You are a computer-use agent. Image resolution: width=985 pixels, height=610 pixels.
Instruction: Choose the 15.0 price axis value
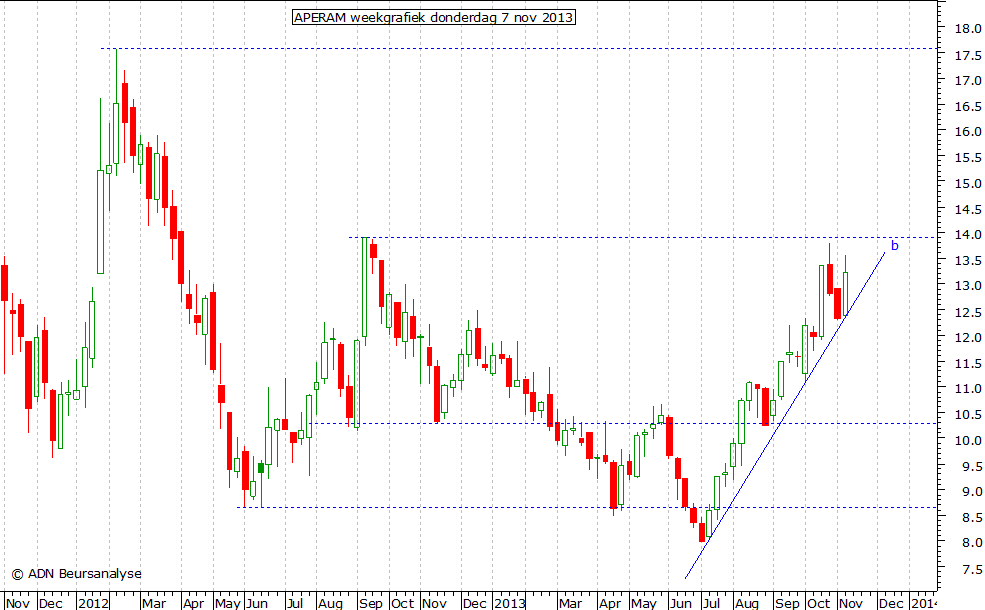point(968,183)
